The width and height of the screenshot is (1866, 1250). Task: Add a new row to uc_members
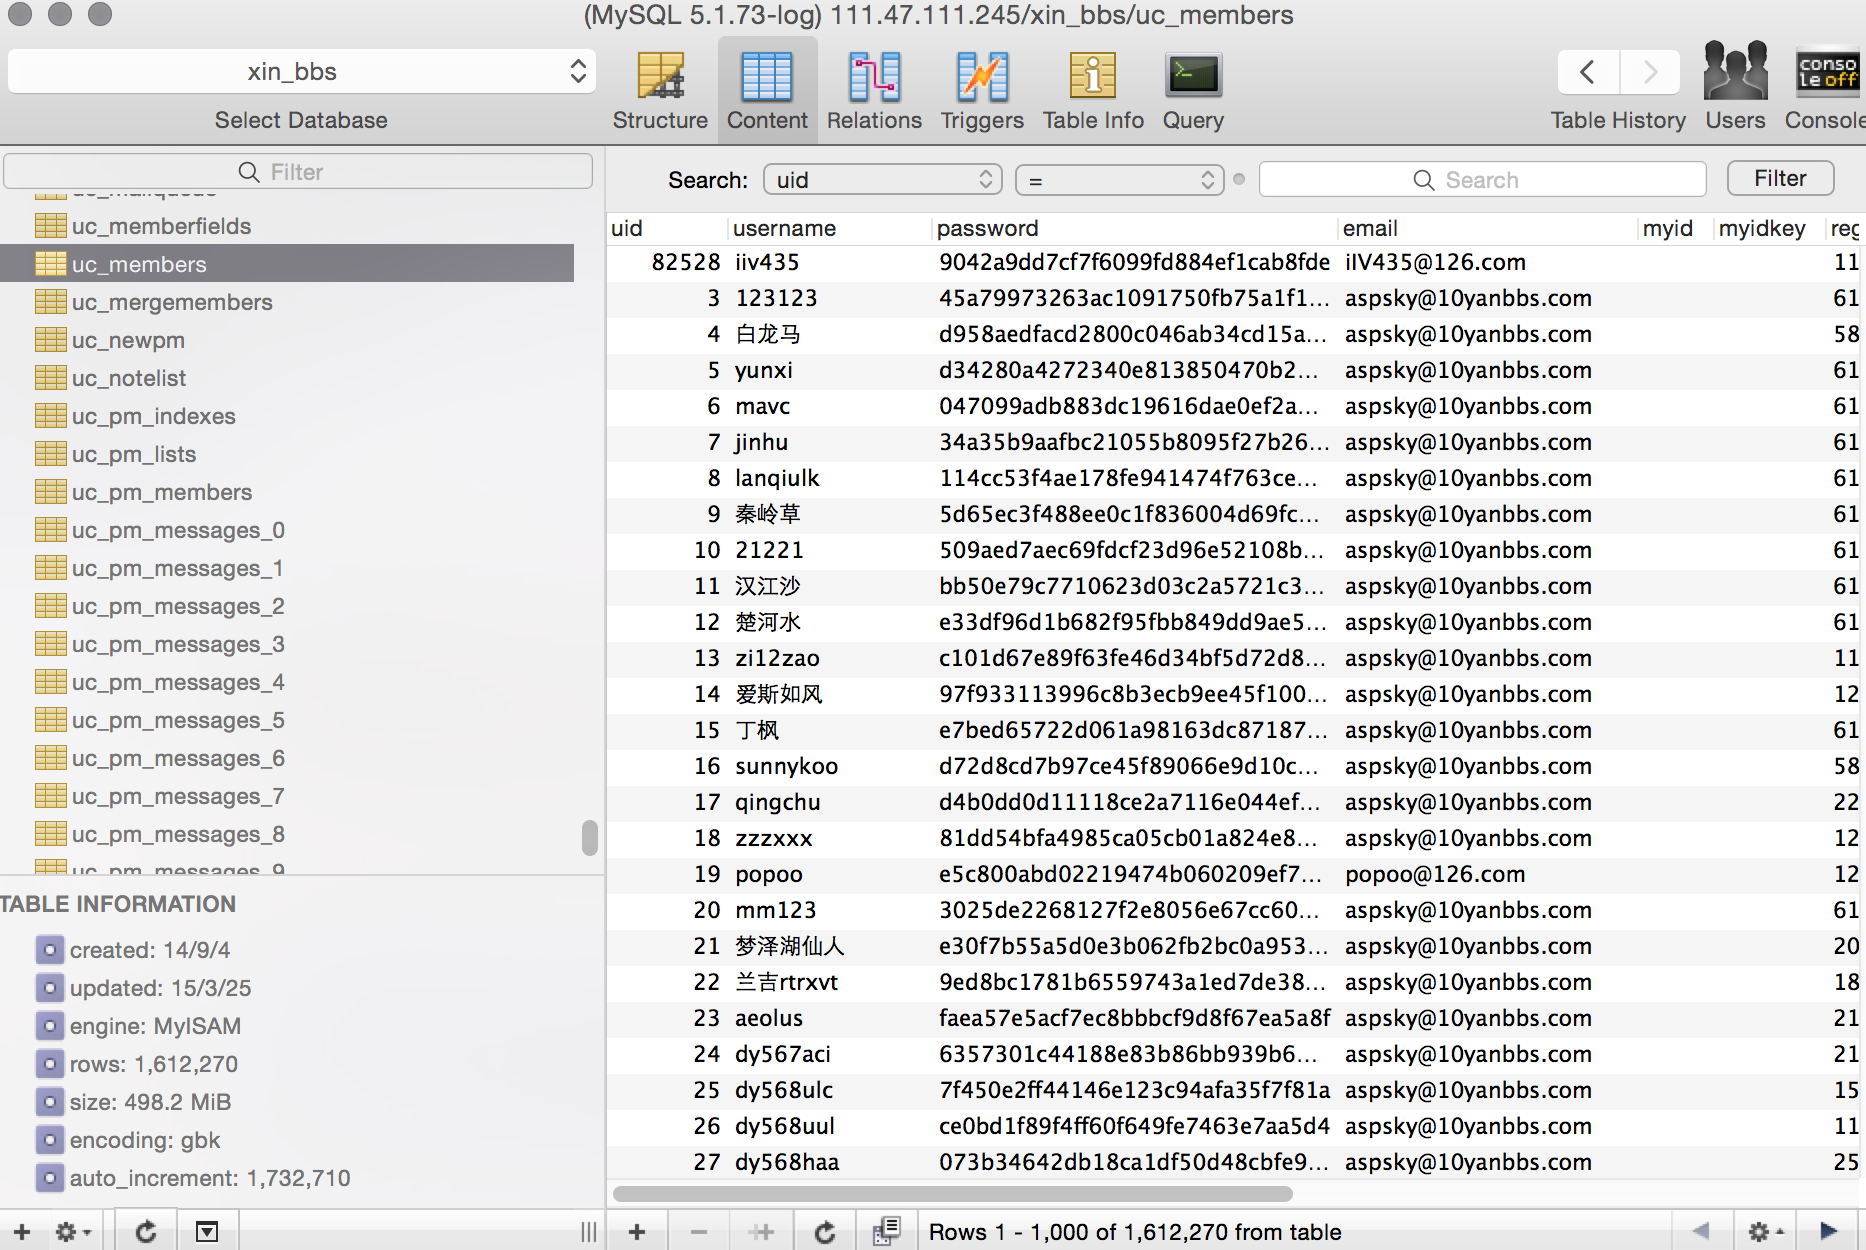(x=636, y=1231)
